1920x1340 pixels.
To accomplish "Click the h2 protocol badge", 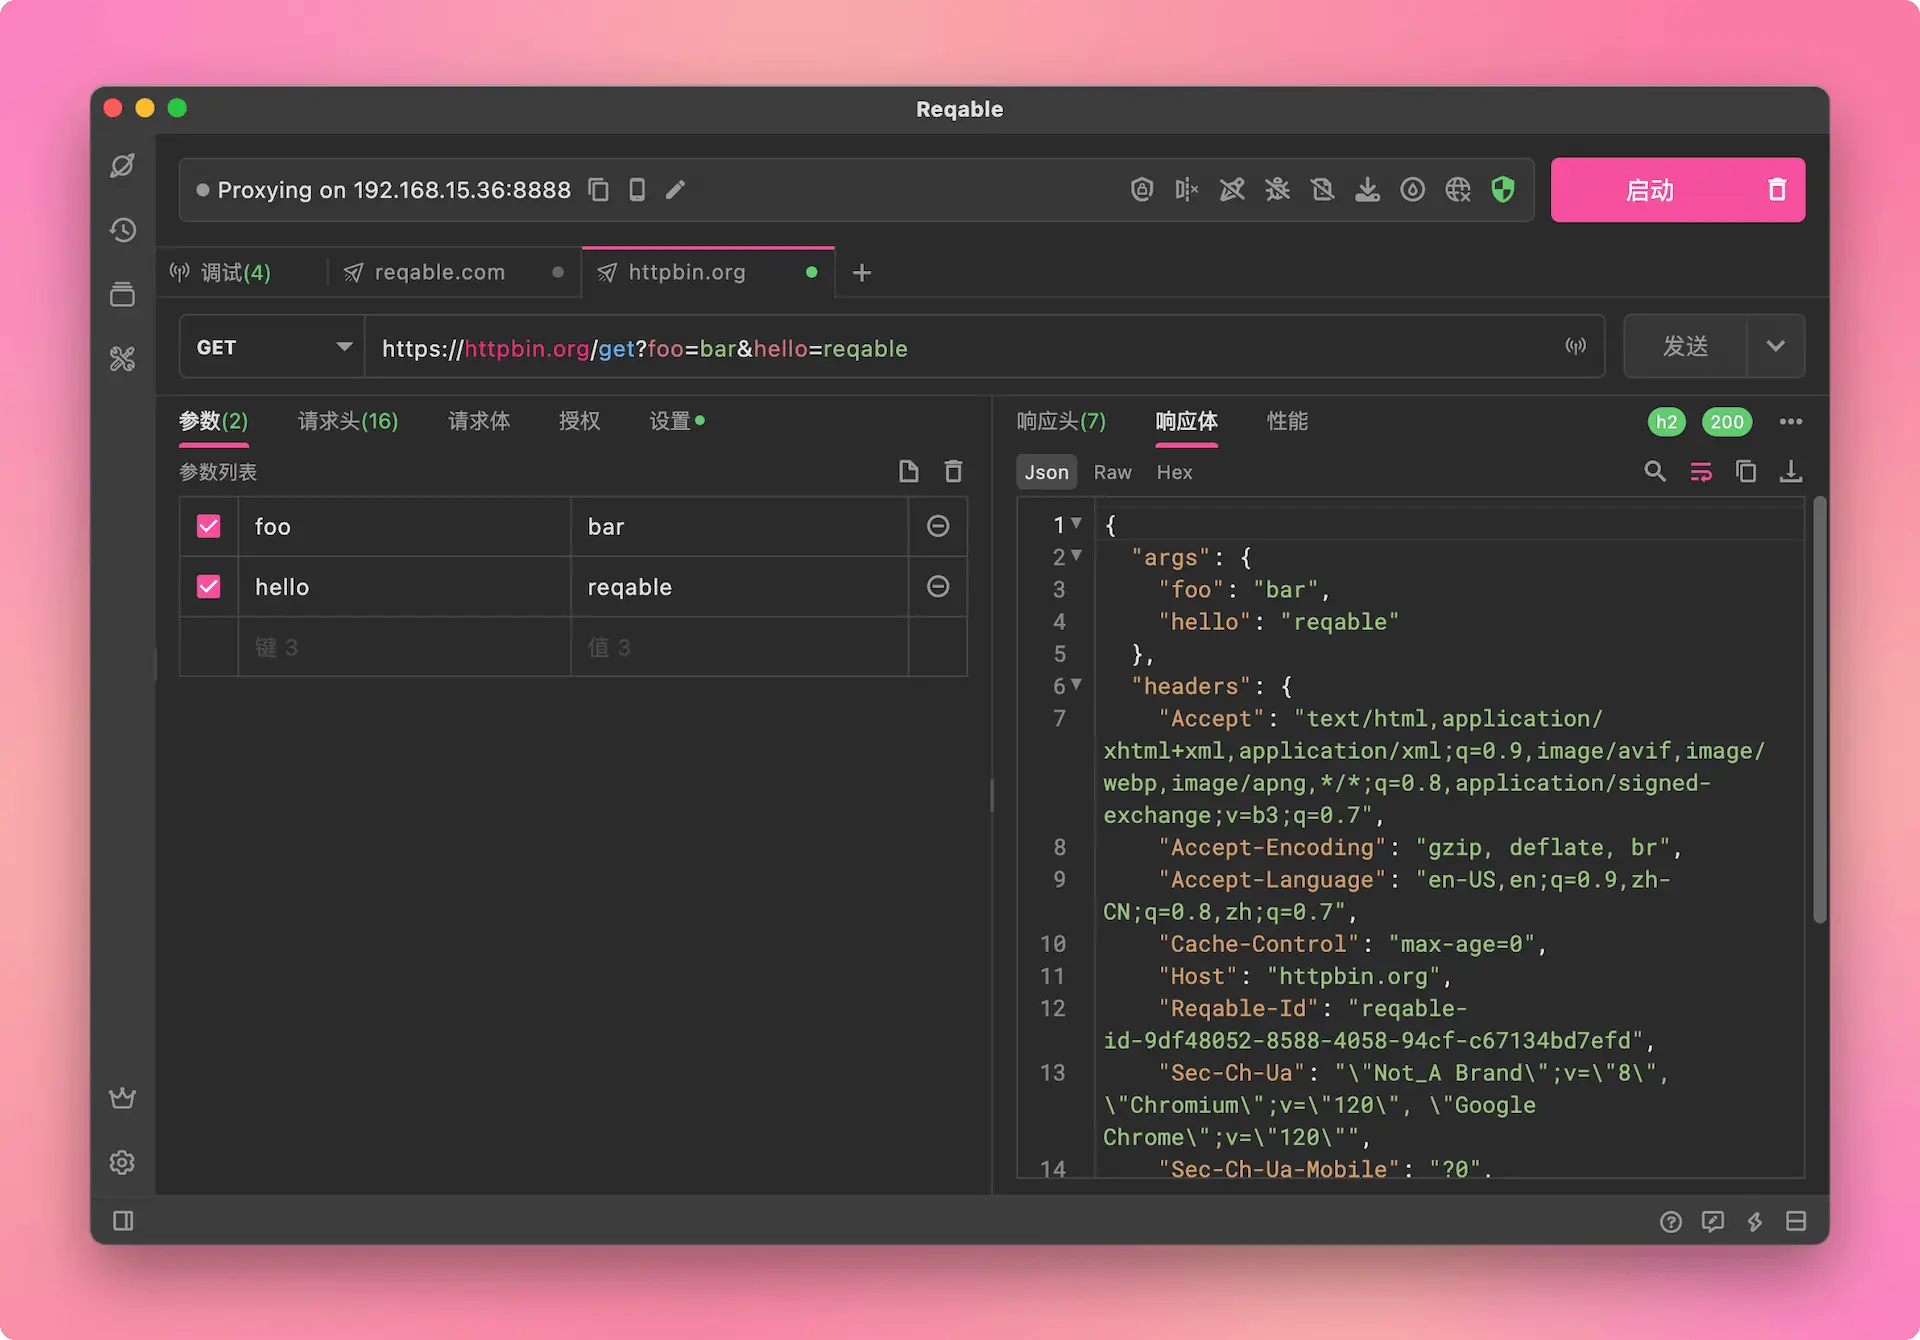I will [1666, 421].
